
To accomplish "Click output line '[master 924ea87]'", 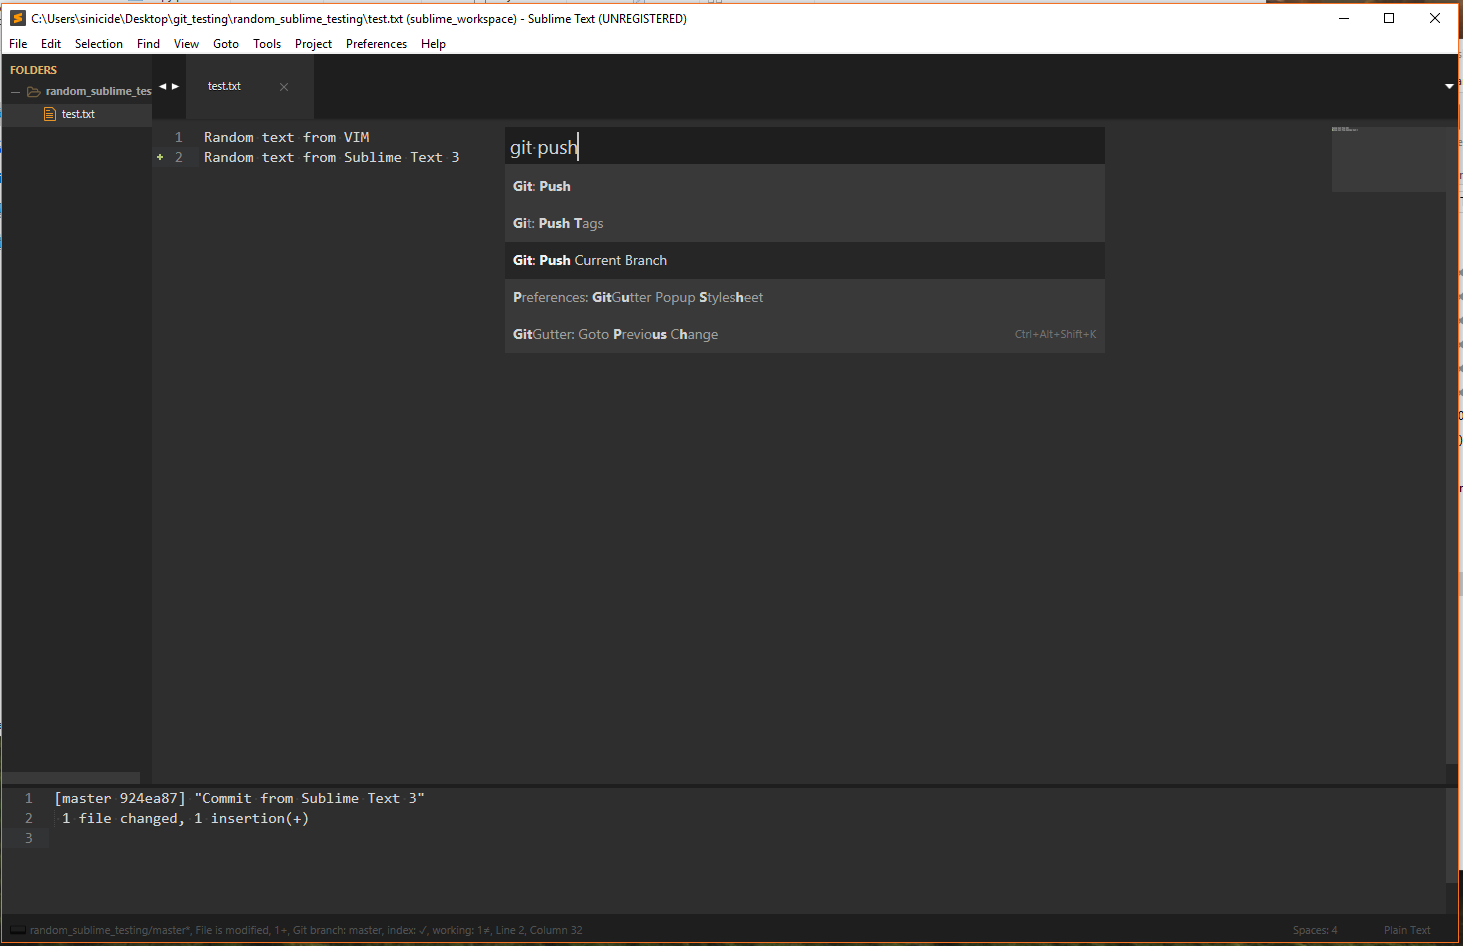I will (120, 798).
